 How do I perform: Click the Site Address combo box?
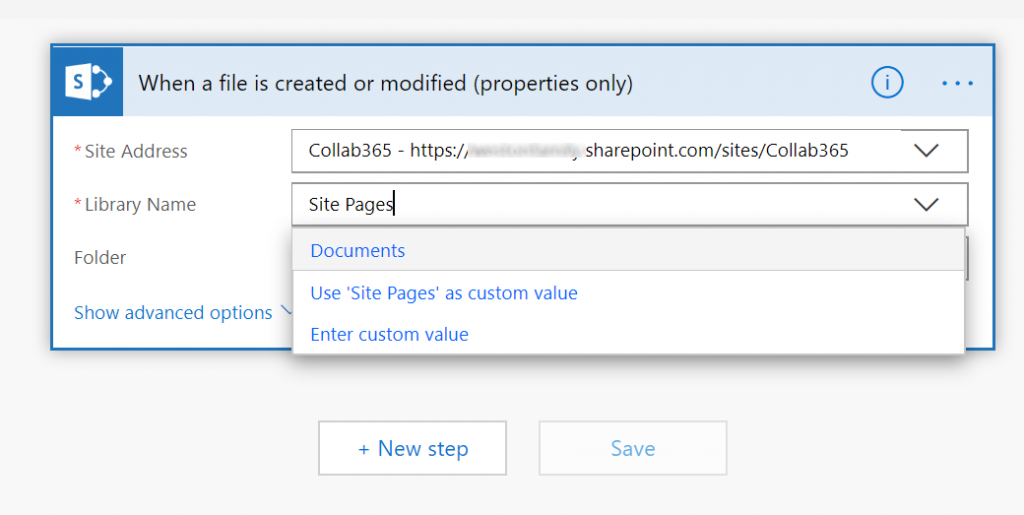[x=630, y=151]
